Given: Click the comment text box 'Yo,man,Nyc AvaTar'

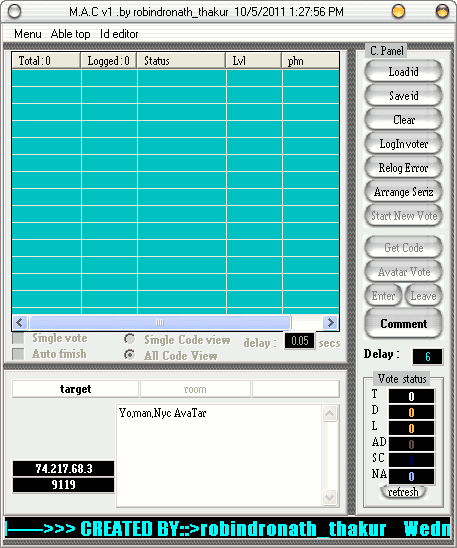Looking at the screenshot, I should tap(219, 456).
